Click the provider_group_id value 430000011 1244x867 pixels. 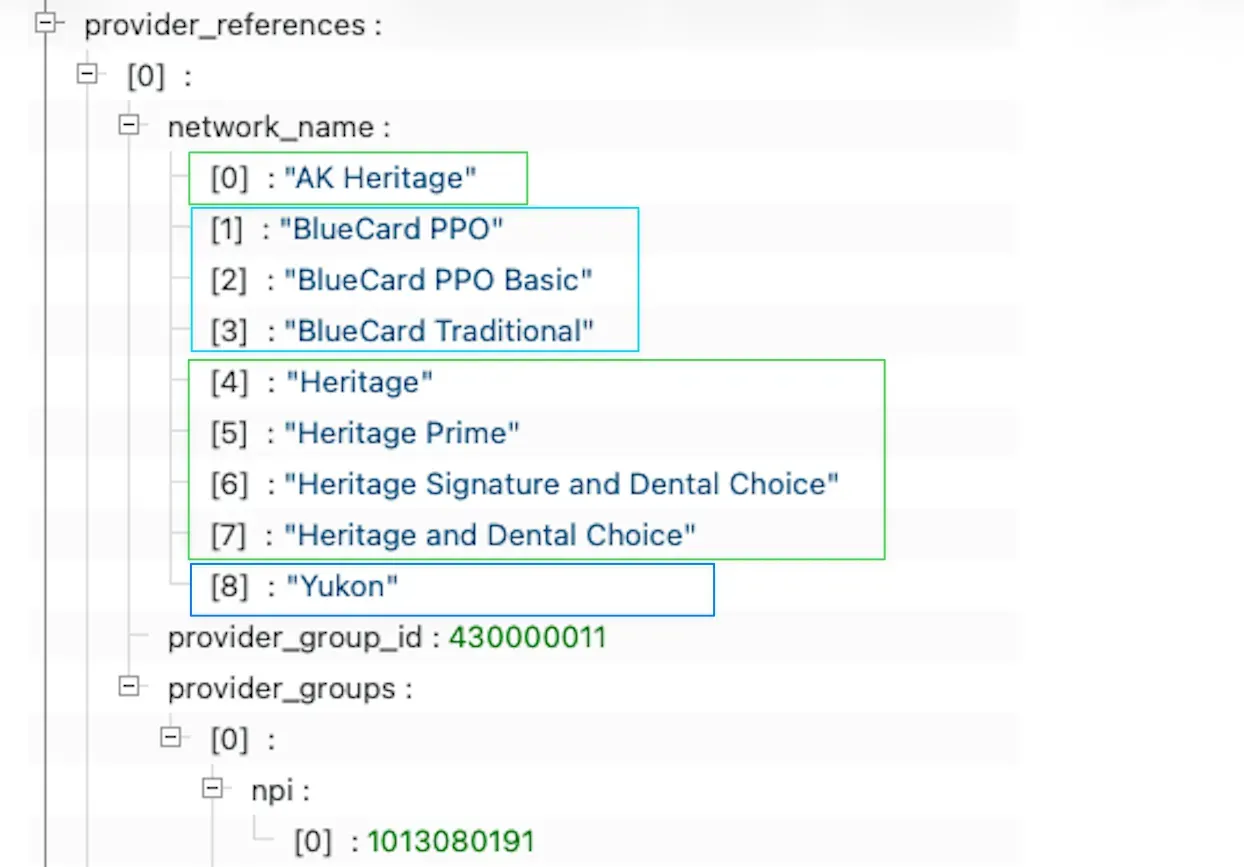pyautogui.click(x=527, y=636)
